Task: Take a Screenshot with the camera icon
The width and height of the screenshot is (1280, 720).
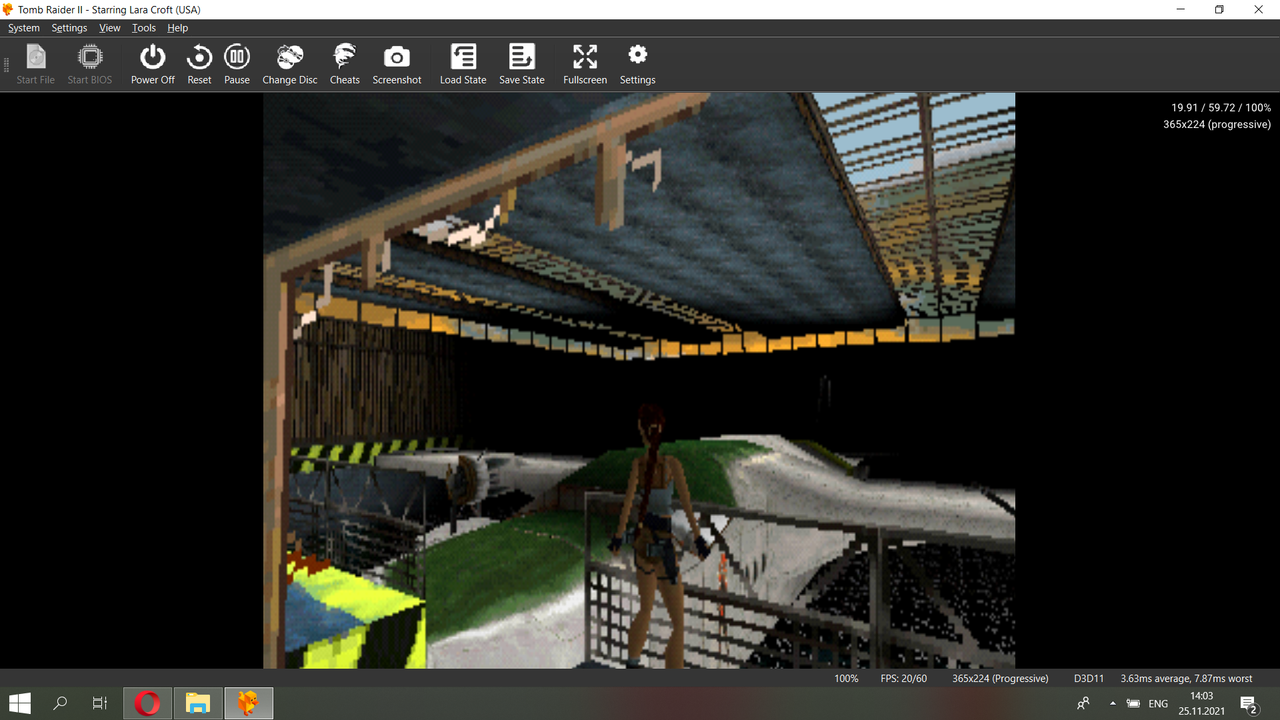Action: (397, 65)
